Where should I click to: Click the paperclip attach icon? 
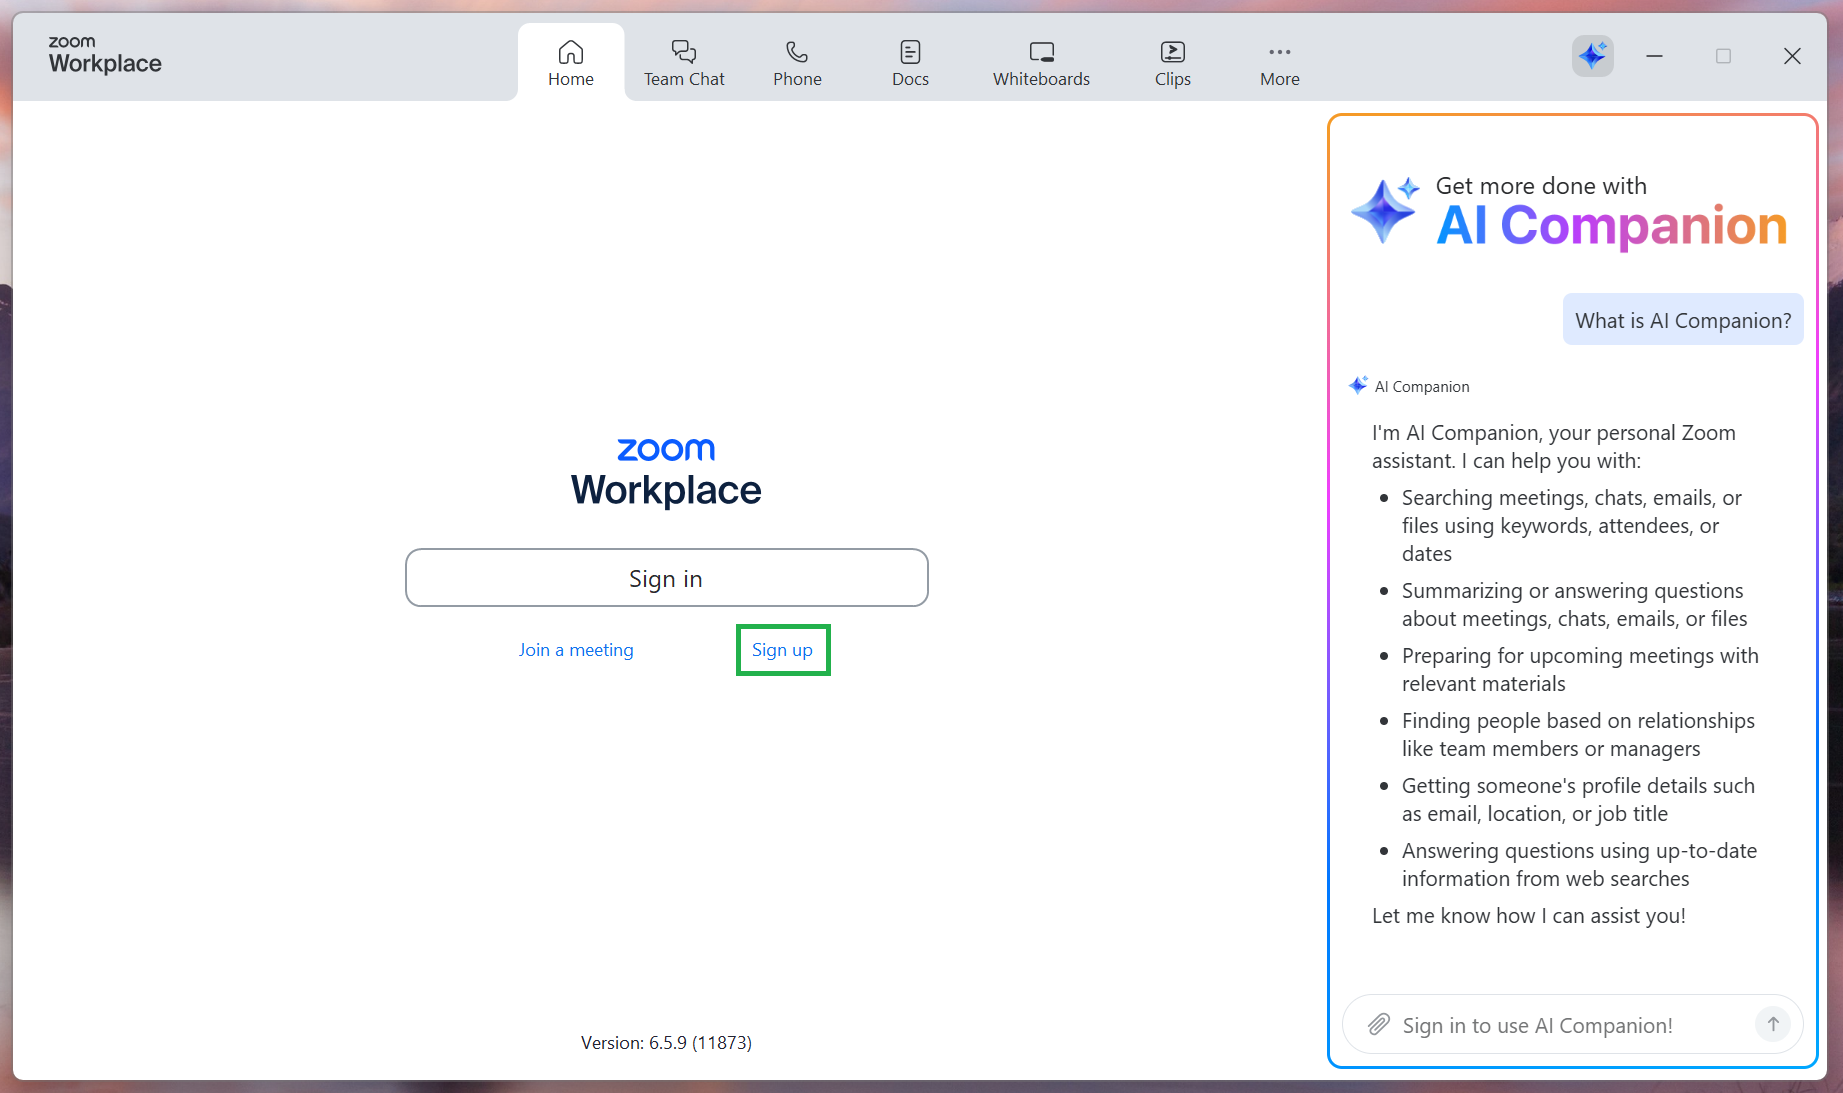(1379, 1025)
